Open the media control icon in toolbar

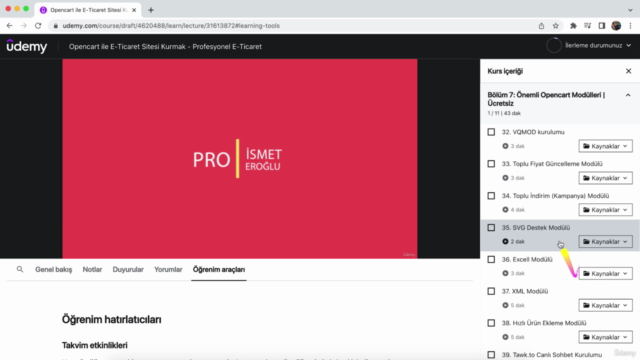pos(587,26)
